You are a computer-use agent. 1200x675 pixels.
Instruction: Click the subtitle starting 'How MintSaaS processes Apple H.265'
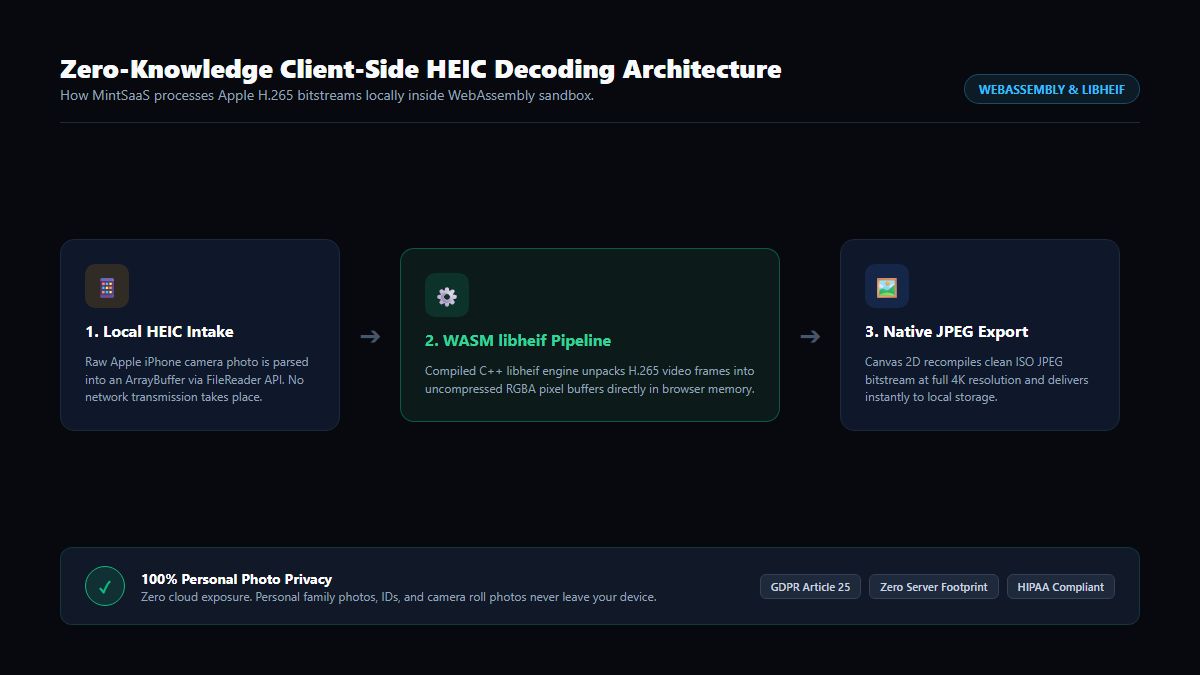tap(327, 96)
